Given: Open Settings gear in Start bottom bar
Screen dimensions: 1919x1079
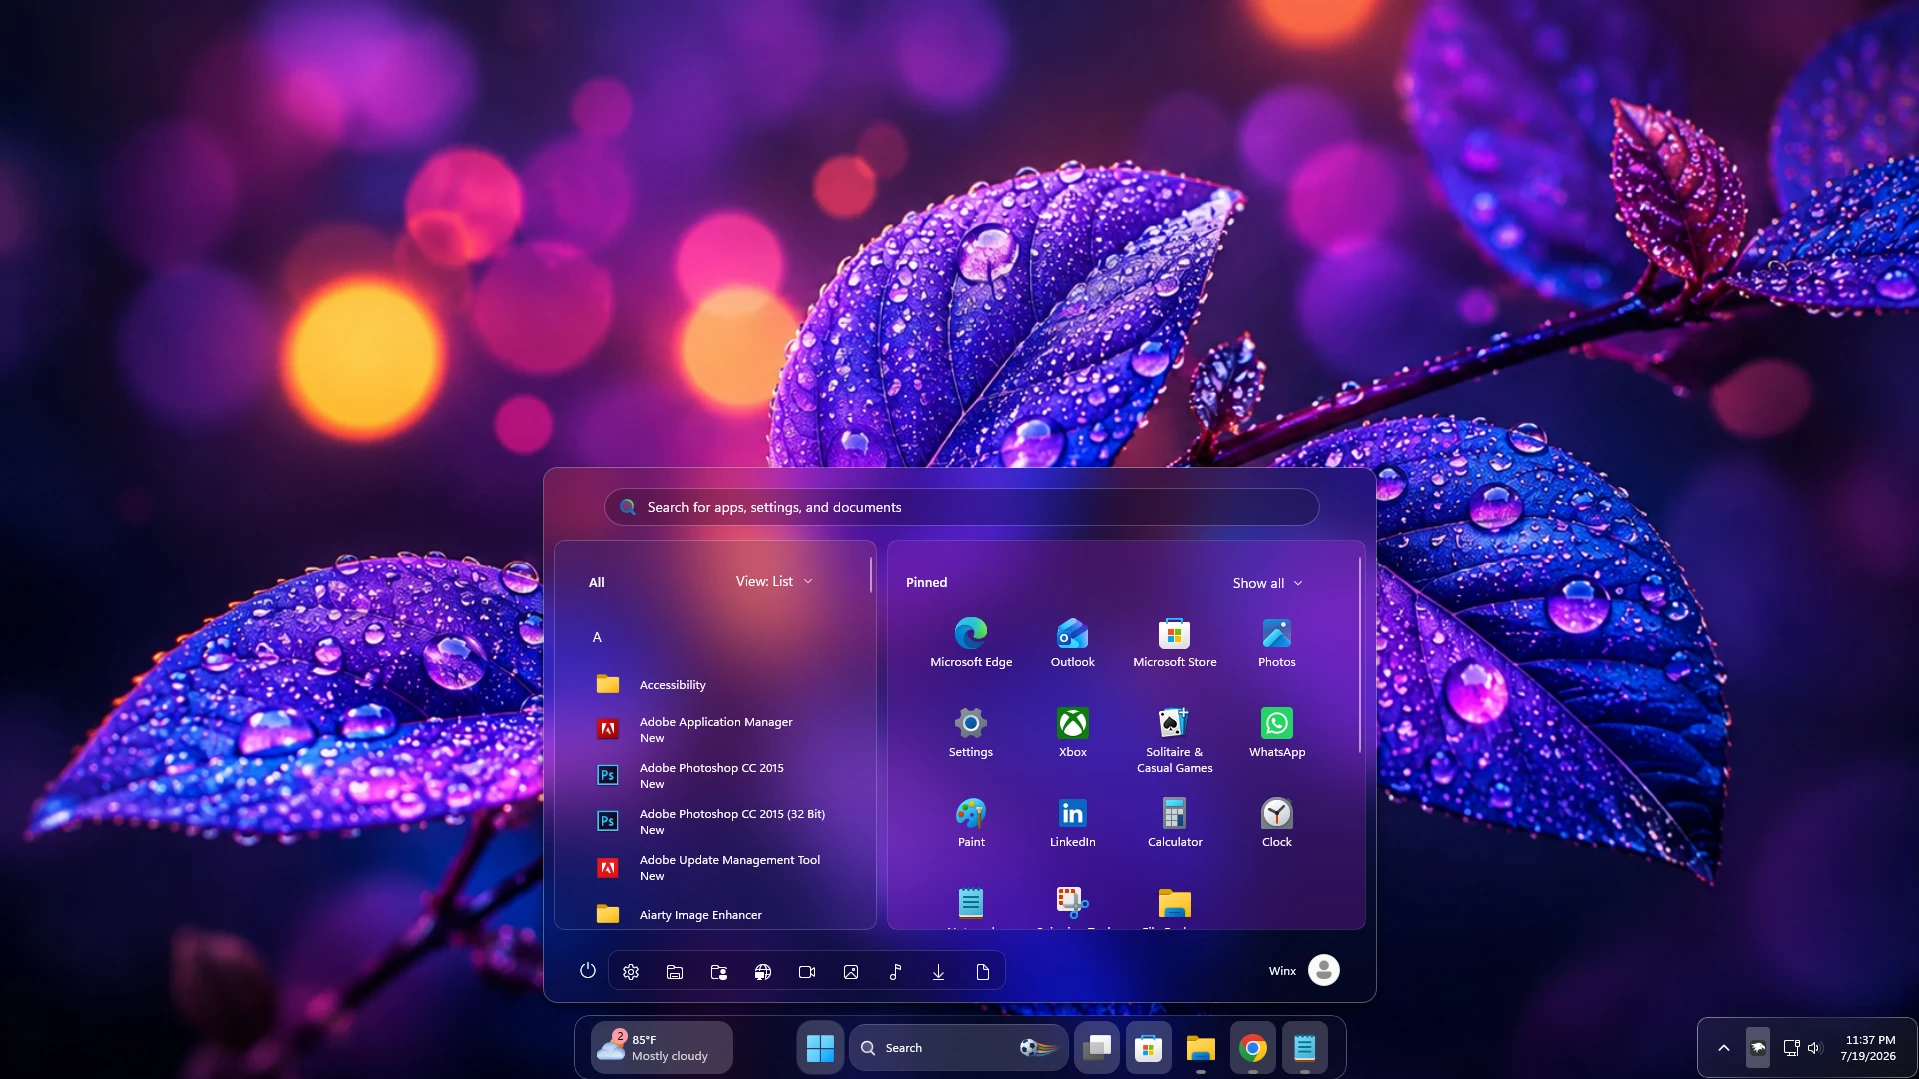Looking at the screenshot, I should point(631,971).
